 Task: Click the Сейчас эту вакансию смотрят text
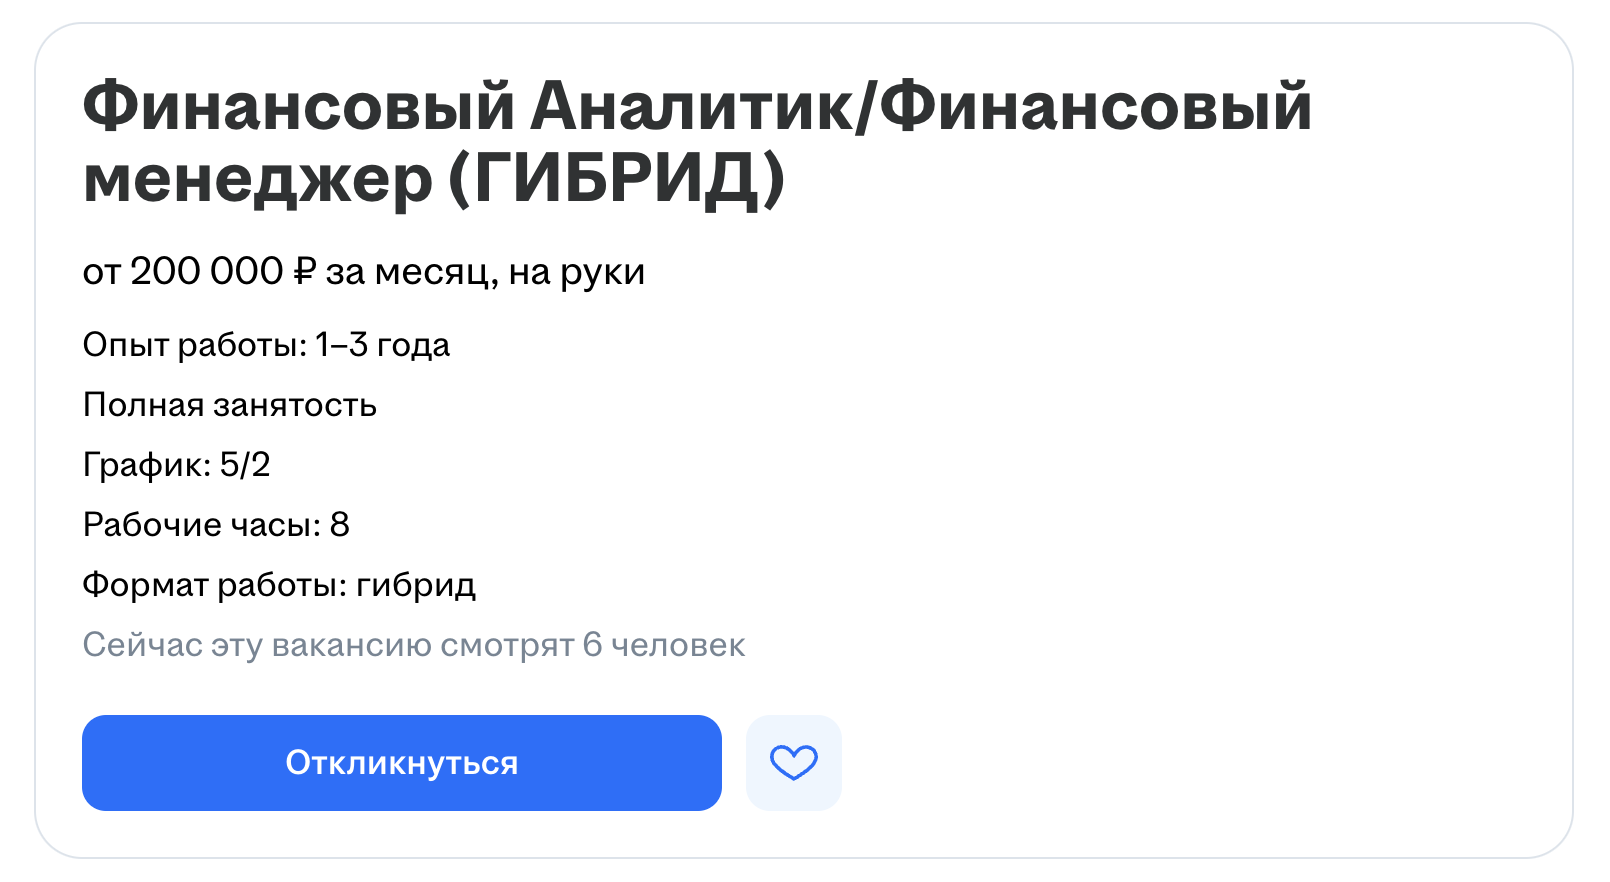[328, 645]
